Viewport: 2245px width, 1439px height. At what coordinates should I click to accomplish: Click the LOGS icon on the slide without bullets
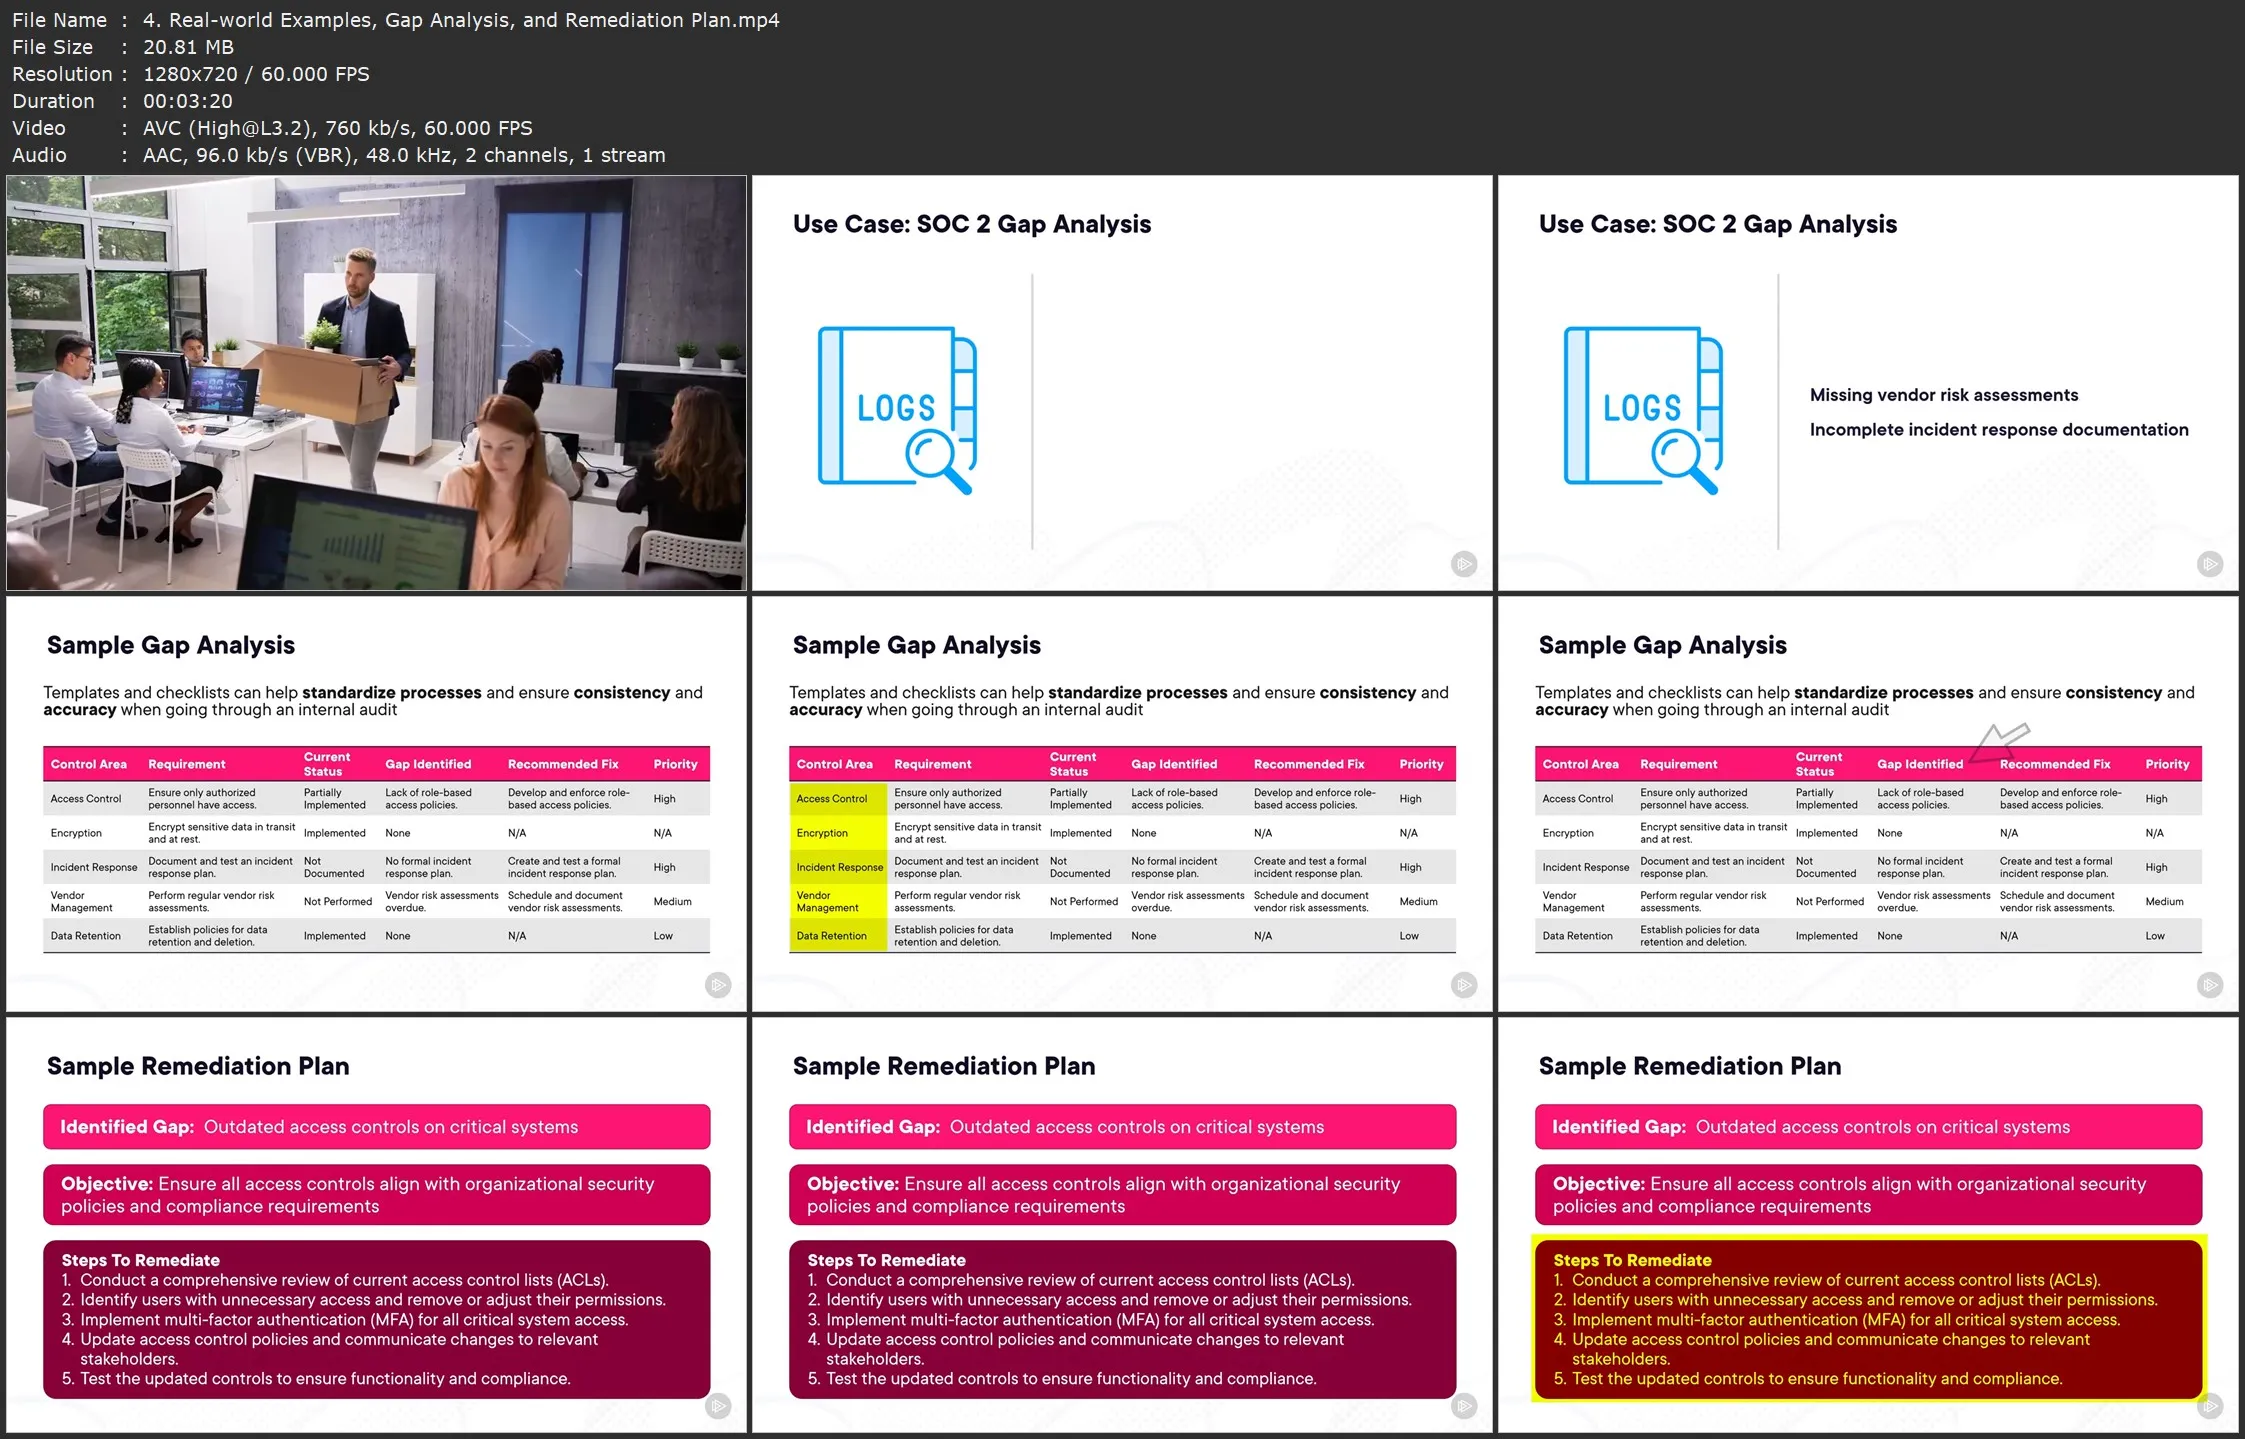click(x=897, y=410)
